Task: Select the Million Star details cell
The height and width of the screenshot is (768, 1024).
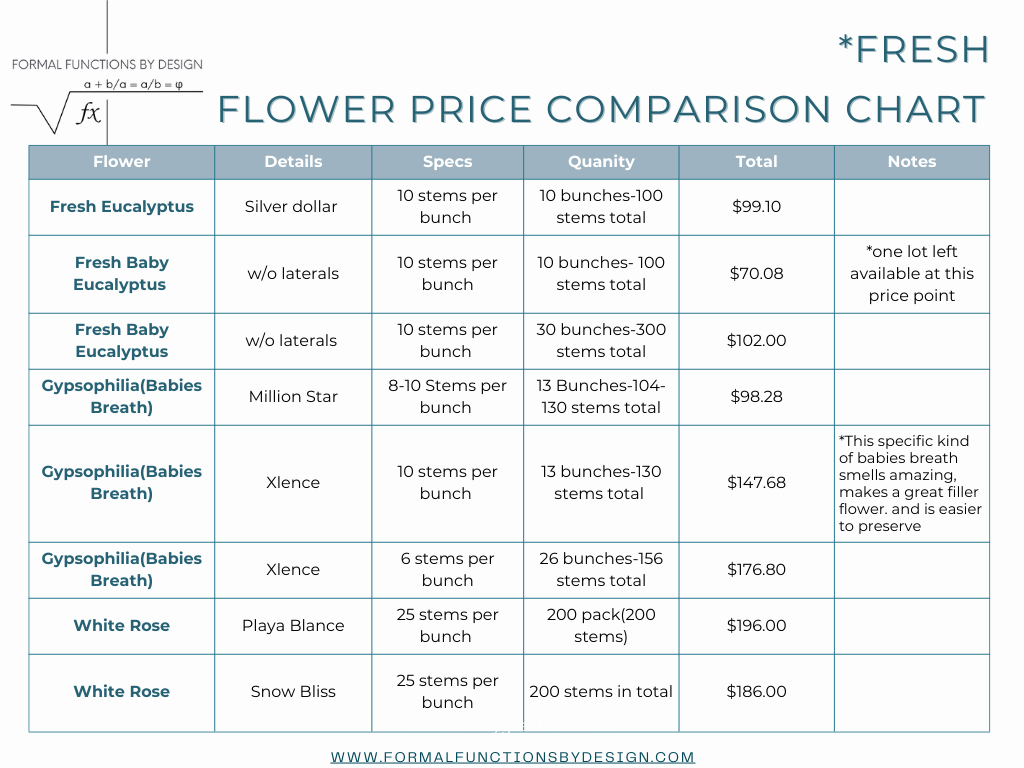Action: [293, 397]
